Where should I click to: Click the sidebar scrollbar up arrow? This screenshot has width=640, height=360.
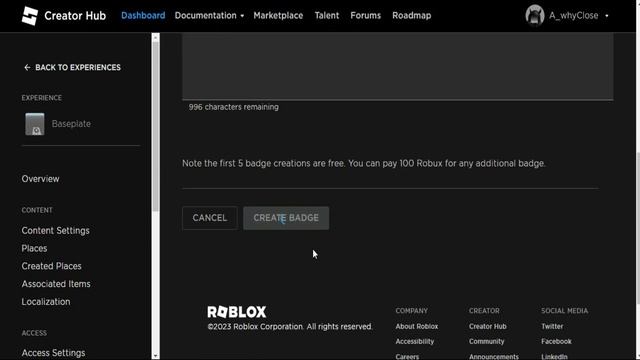coord(156,38)
